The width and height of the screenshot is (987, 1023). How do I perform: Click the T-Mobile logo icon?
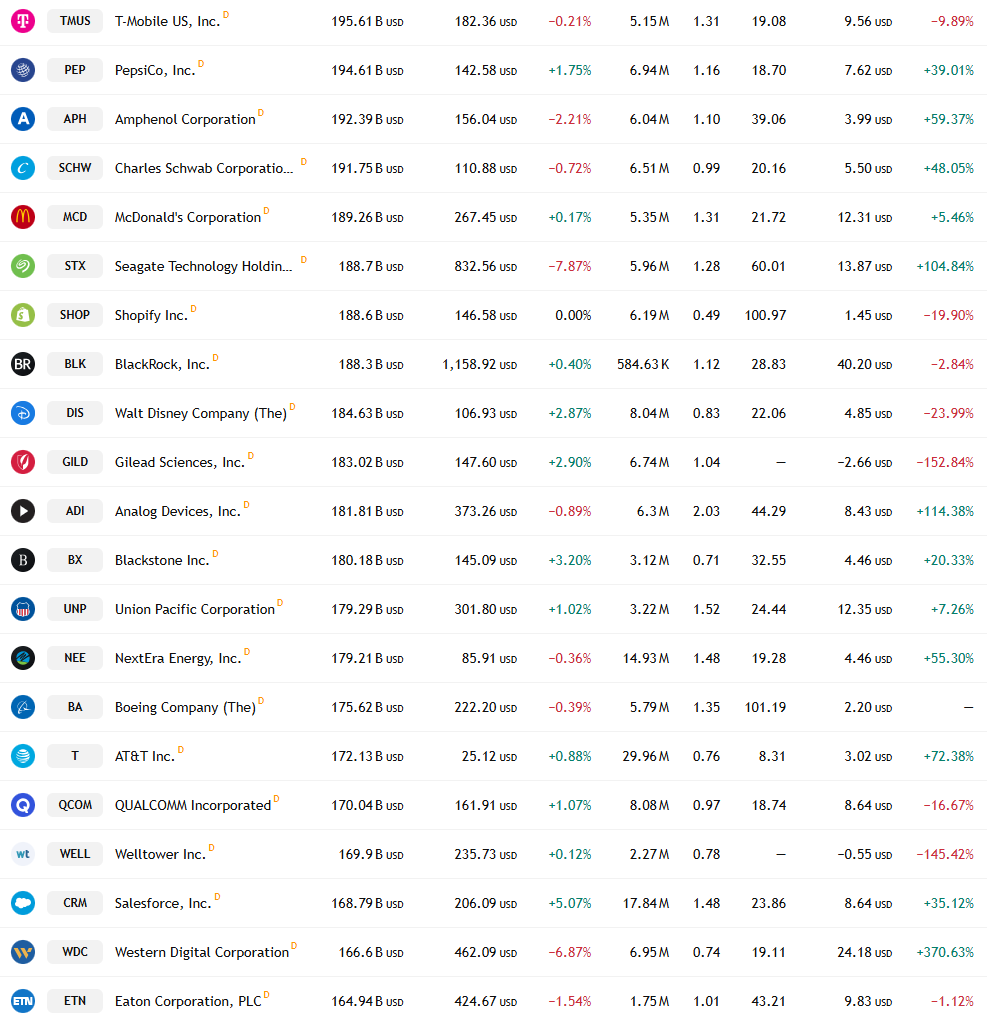pyautogui.click(x=23, y=21)
